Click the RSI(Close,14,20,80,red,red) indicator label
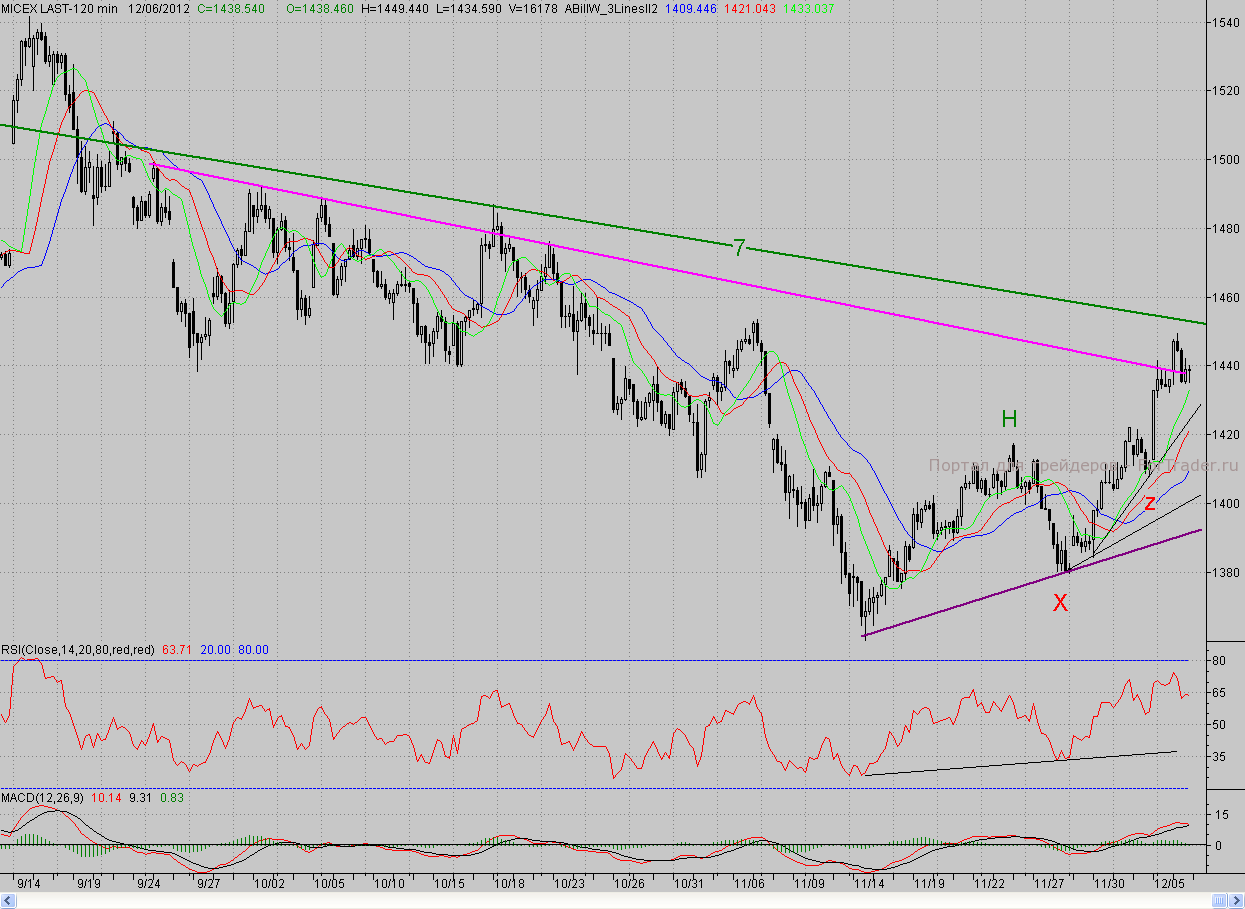The height and width of the screenshot is (909, 1245). pos(78,649)
